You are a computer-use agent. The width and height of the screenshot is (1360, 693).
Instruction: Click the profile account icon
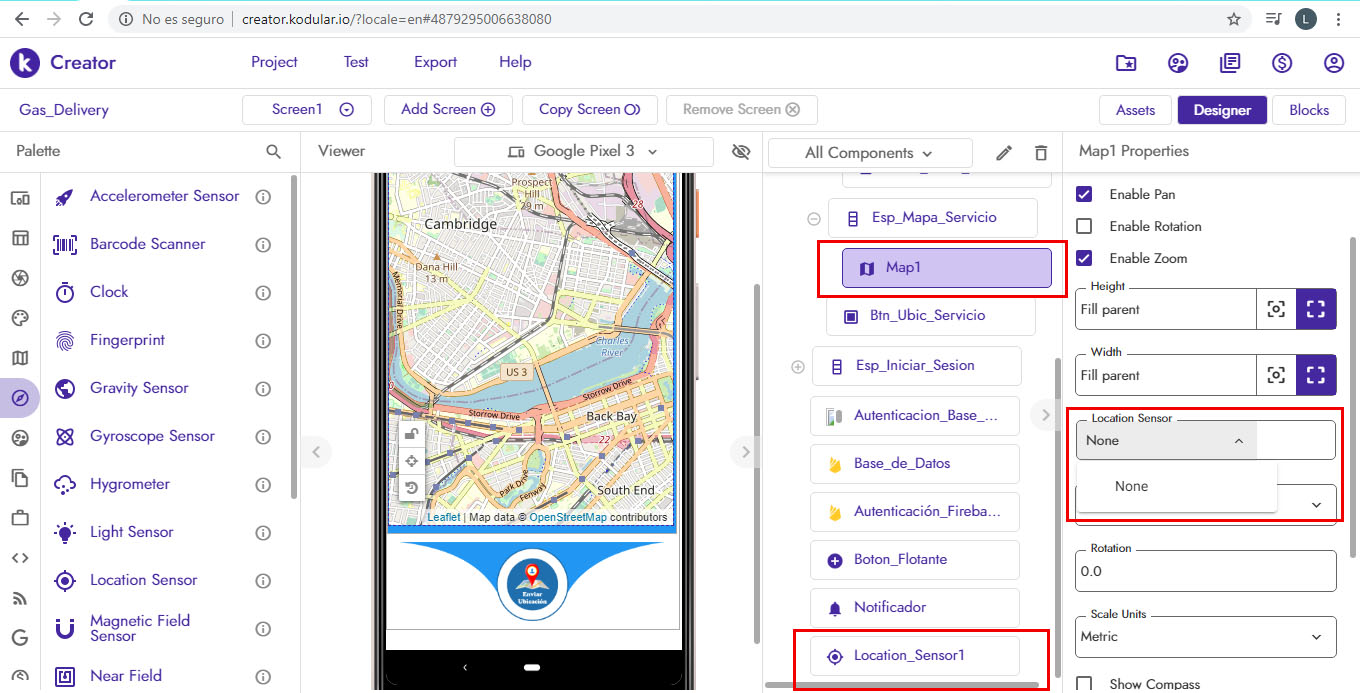(1333, 62)
